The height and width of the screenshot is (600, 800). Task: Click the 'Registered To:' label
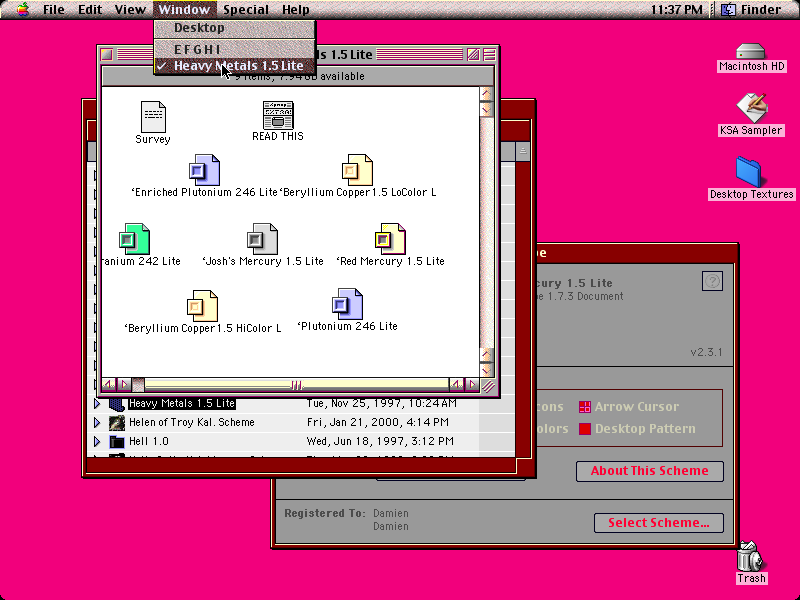325,513
